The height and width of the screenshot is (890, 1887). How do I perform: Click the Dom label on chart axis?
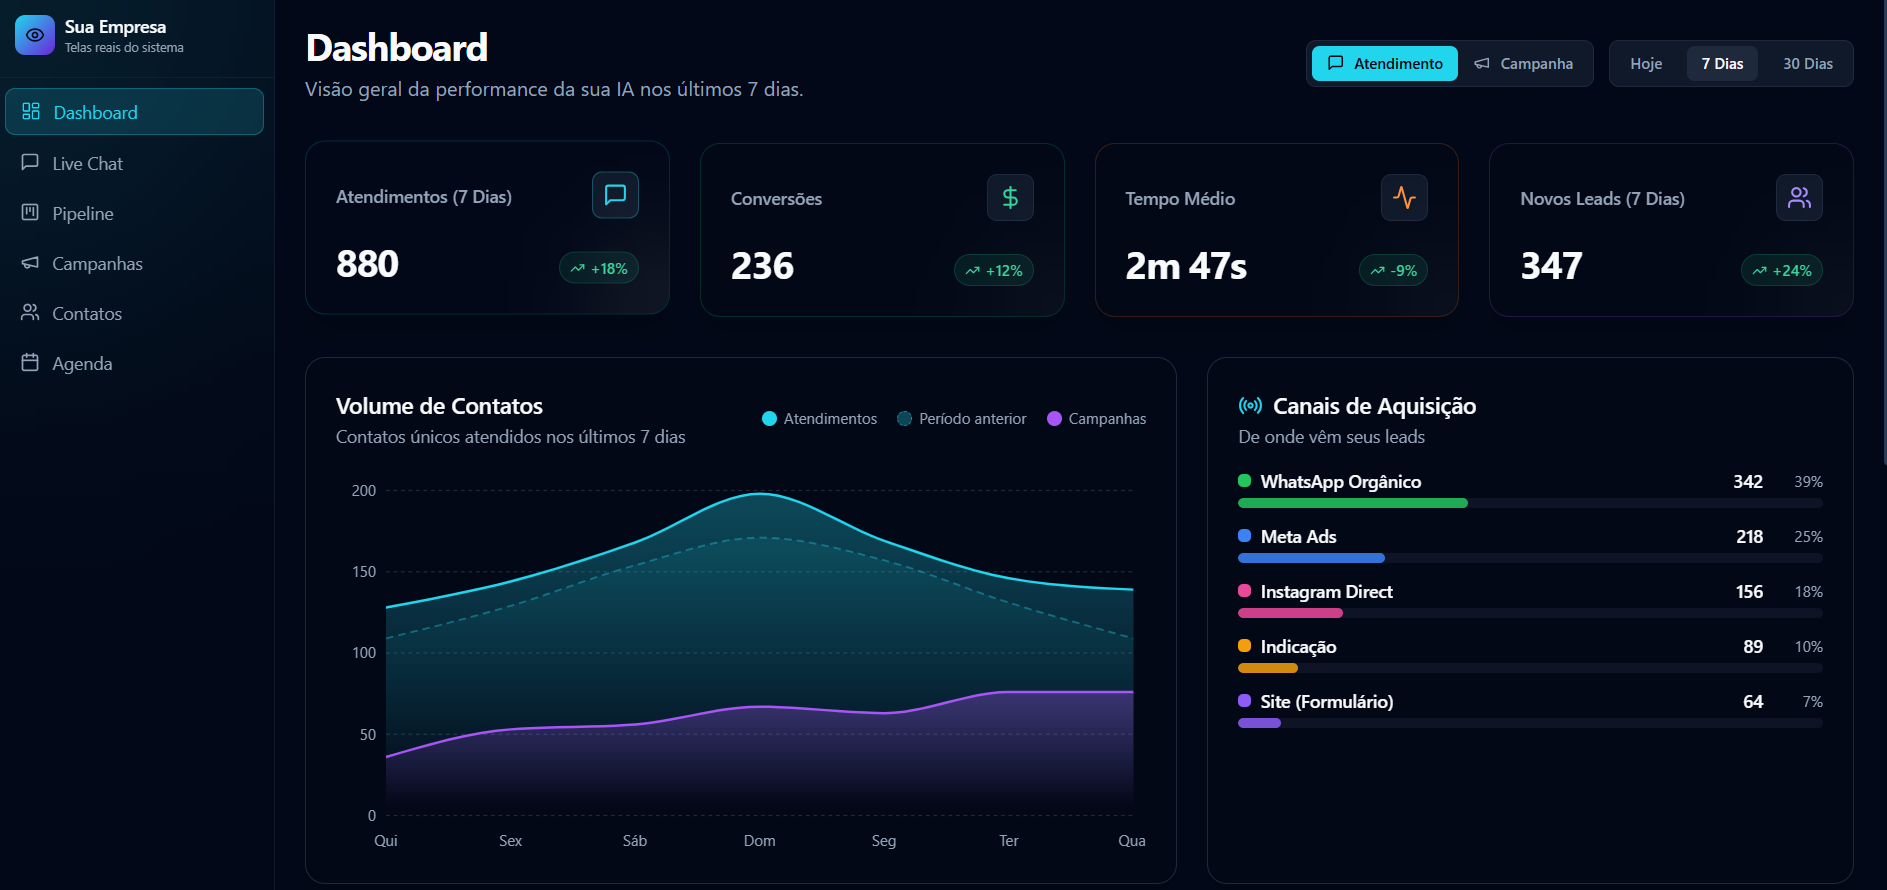pos(759,841)
